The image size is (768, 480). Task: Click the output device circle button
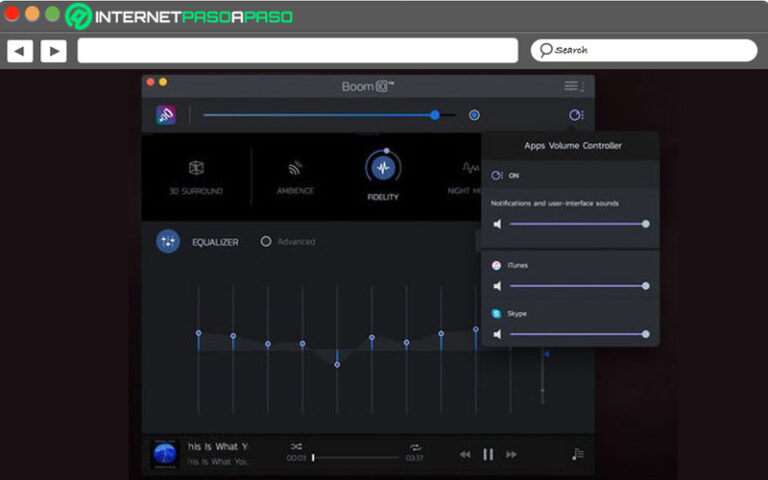click(474, 115)
